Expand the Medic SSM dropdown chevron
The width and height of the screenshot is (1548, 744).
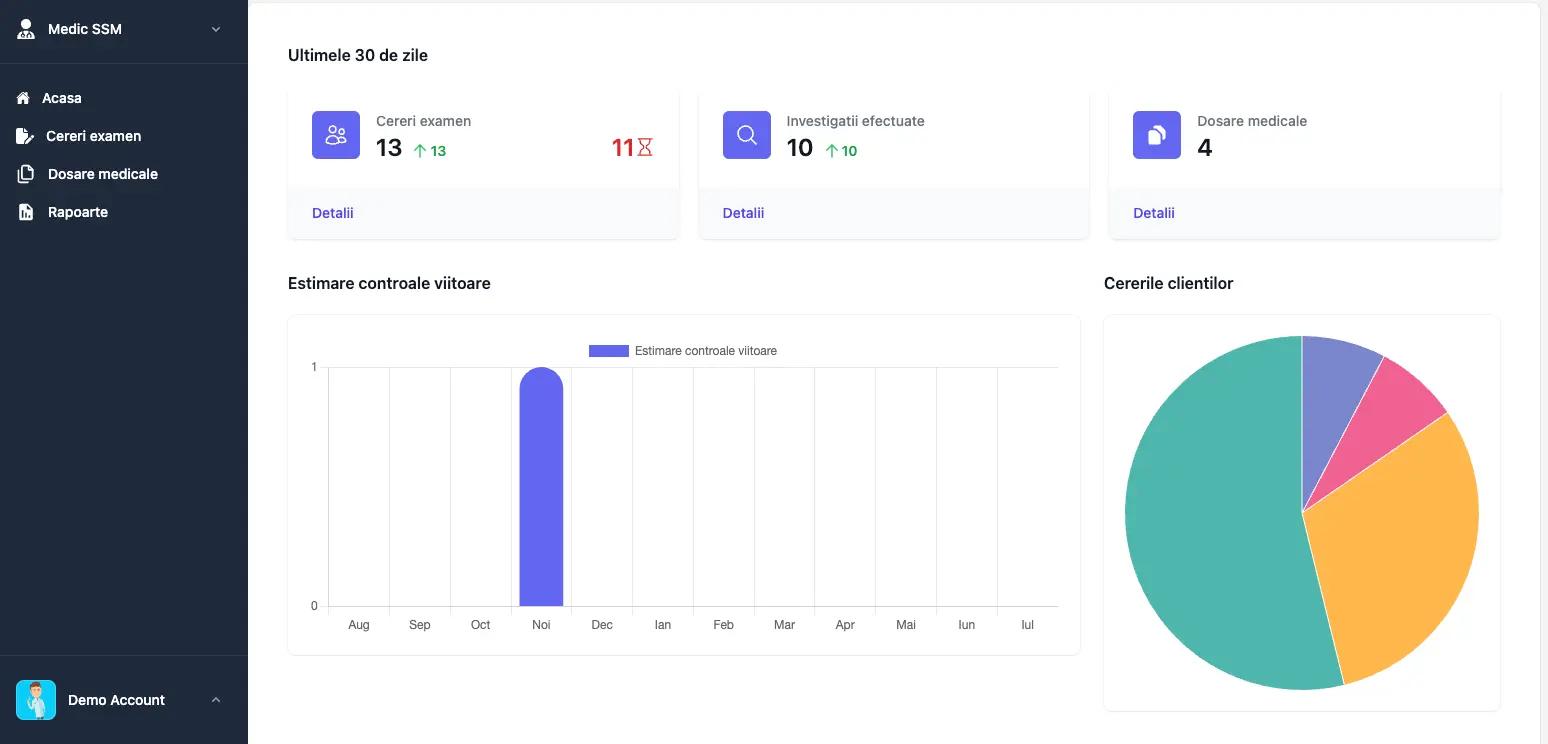tap(215, 29)
